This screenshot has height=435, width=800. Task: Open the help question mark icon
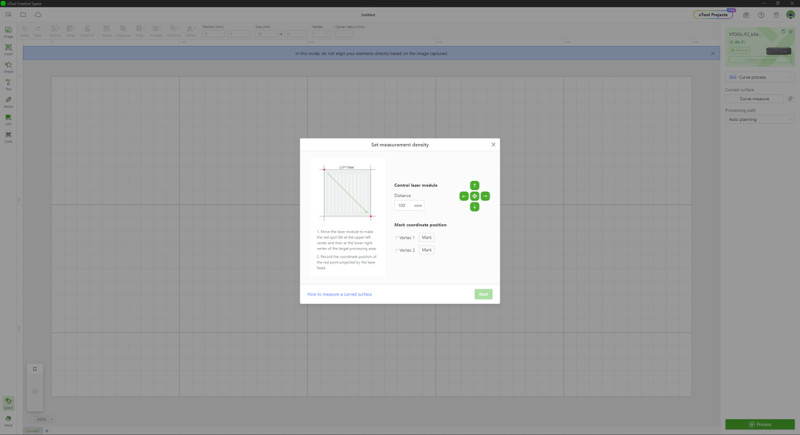pos(761,15)
